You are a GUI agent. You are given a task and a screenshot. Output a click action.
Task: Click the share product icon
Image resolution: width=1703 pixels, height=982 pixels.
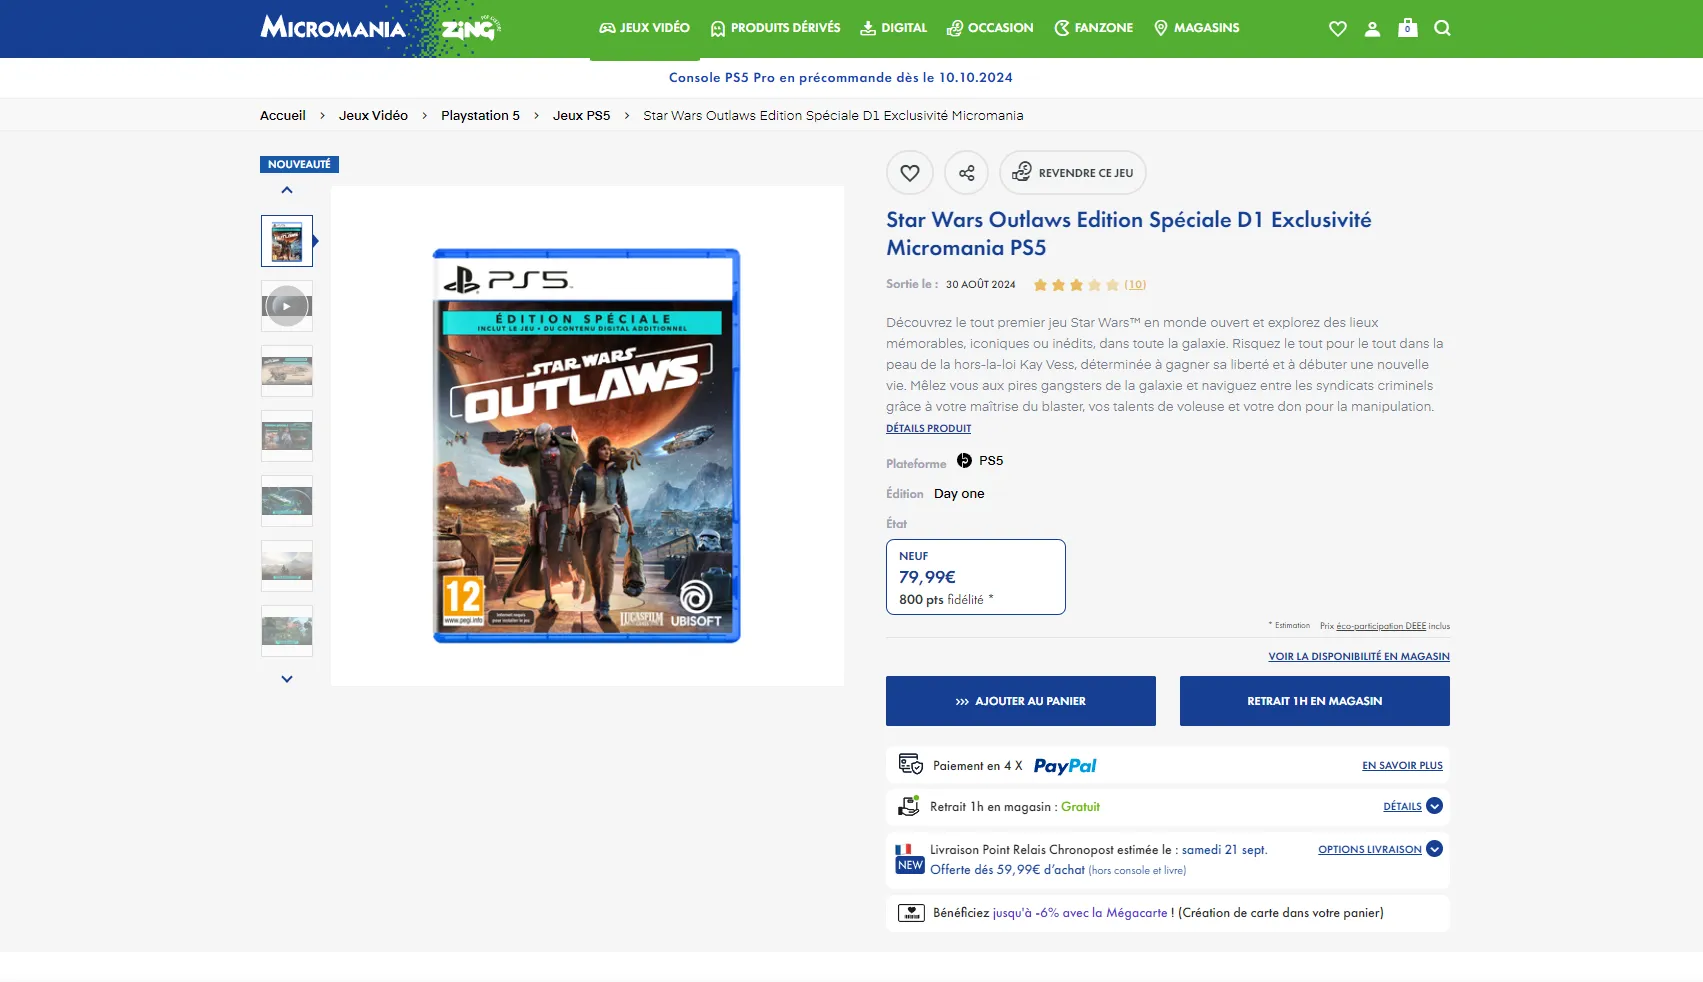[966, 173]
